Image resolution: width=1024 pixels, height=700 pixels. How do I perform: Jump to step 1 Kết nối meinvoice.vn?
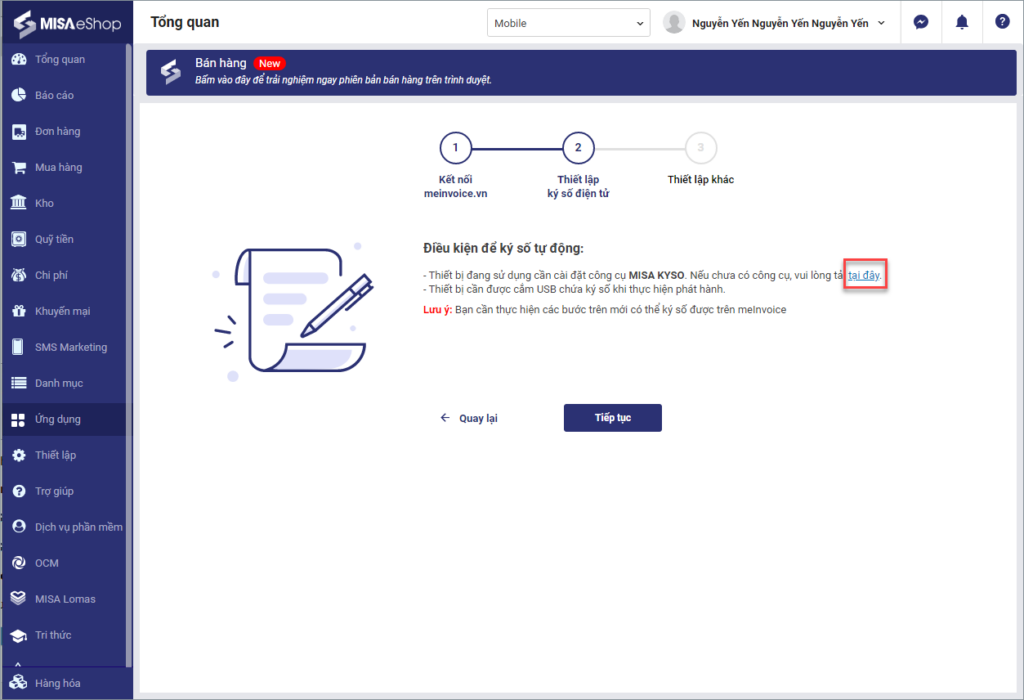455,148
